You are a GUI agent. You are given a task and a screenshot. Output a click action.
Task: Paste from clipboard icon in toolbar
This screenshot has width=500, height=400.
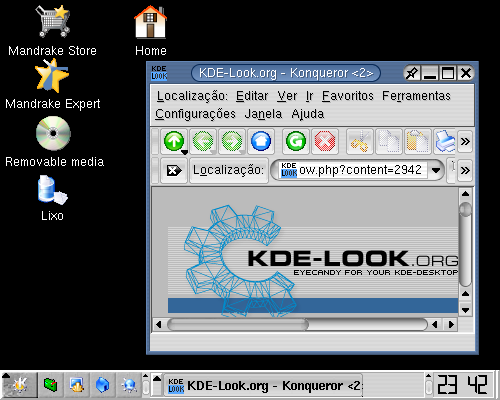point(418,141)
